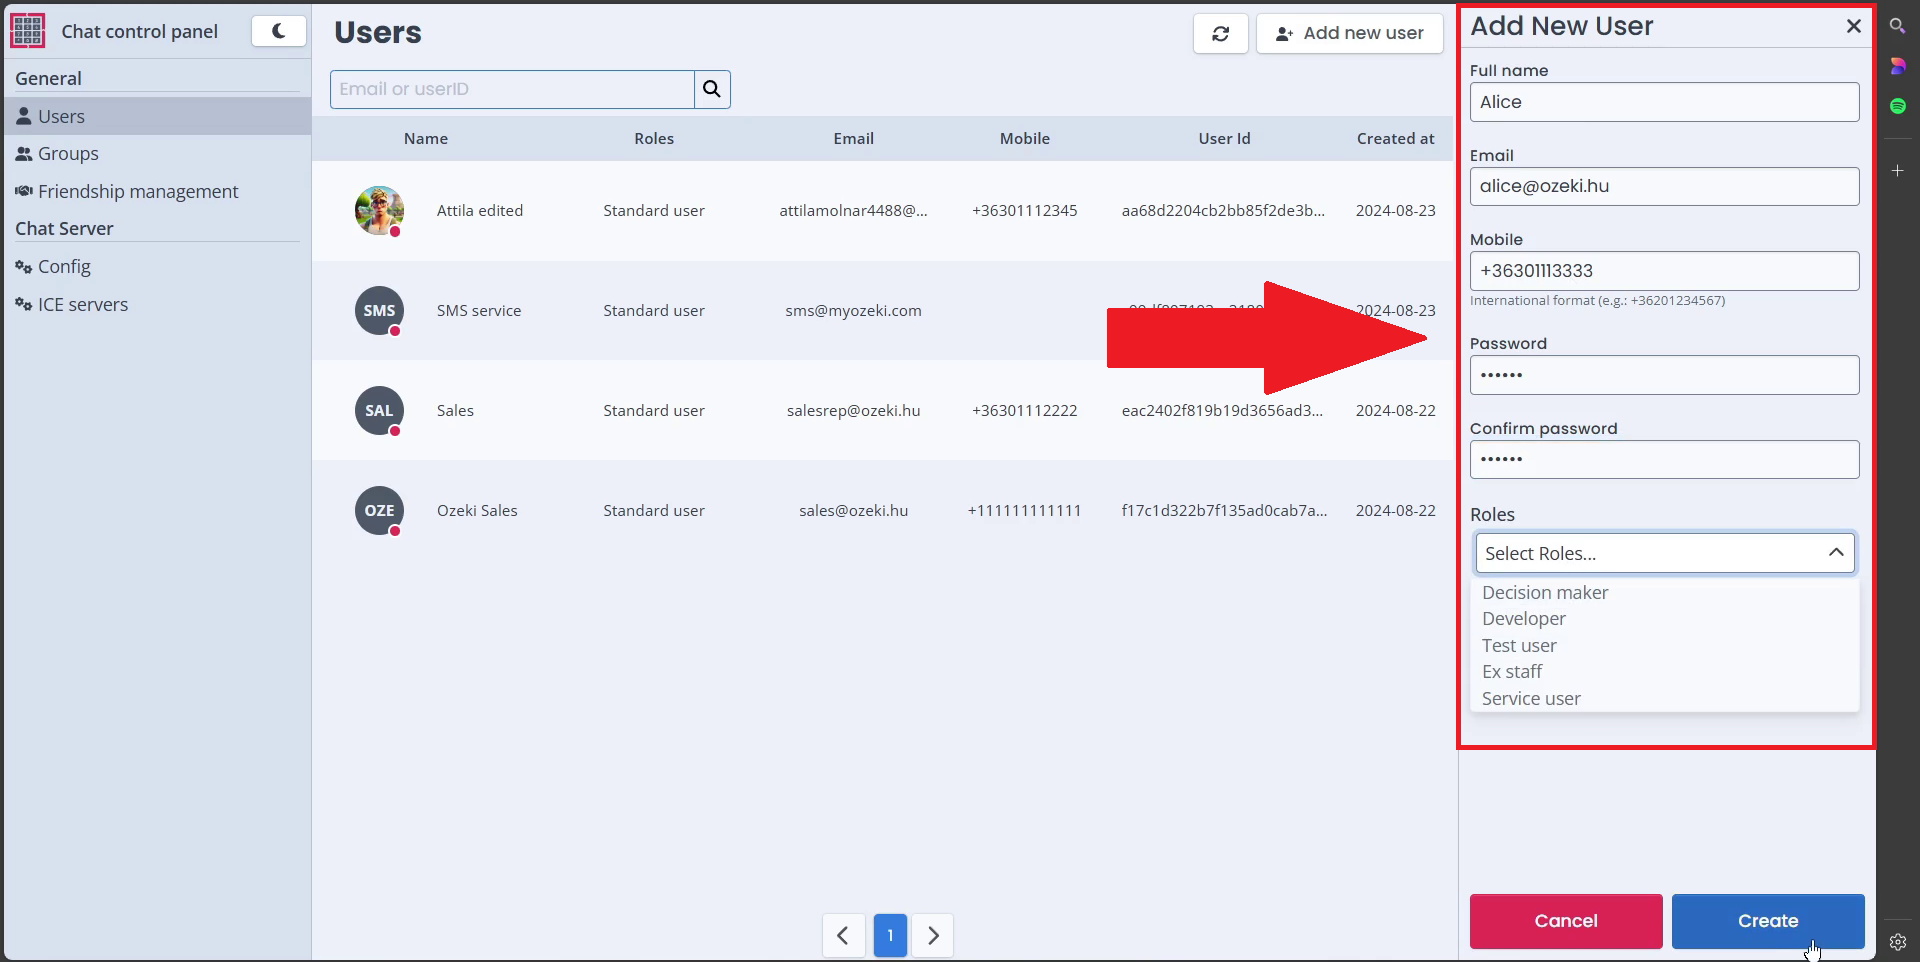Close the Add New User panel

coord(1853,26)
